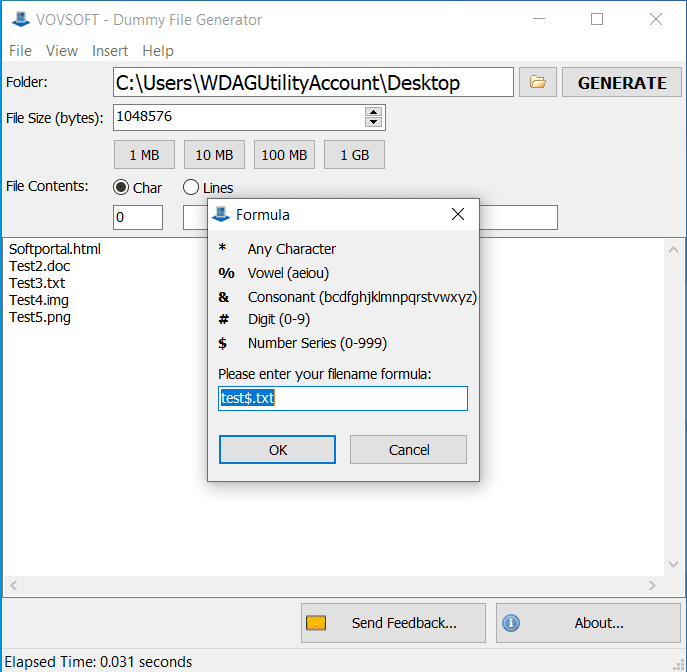Viewport: 687px width, 672px height.
Task: Decrease file size with down spinner arrow
Action: (x=373, y=122)
